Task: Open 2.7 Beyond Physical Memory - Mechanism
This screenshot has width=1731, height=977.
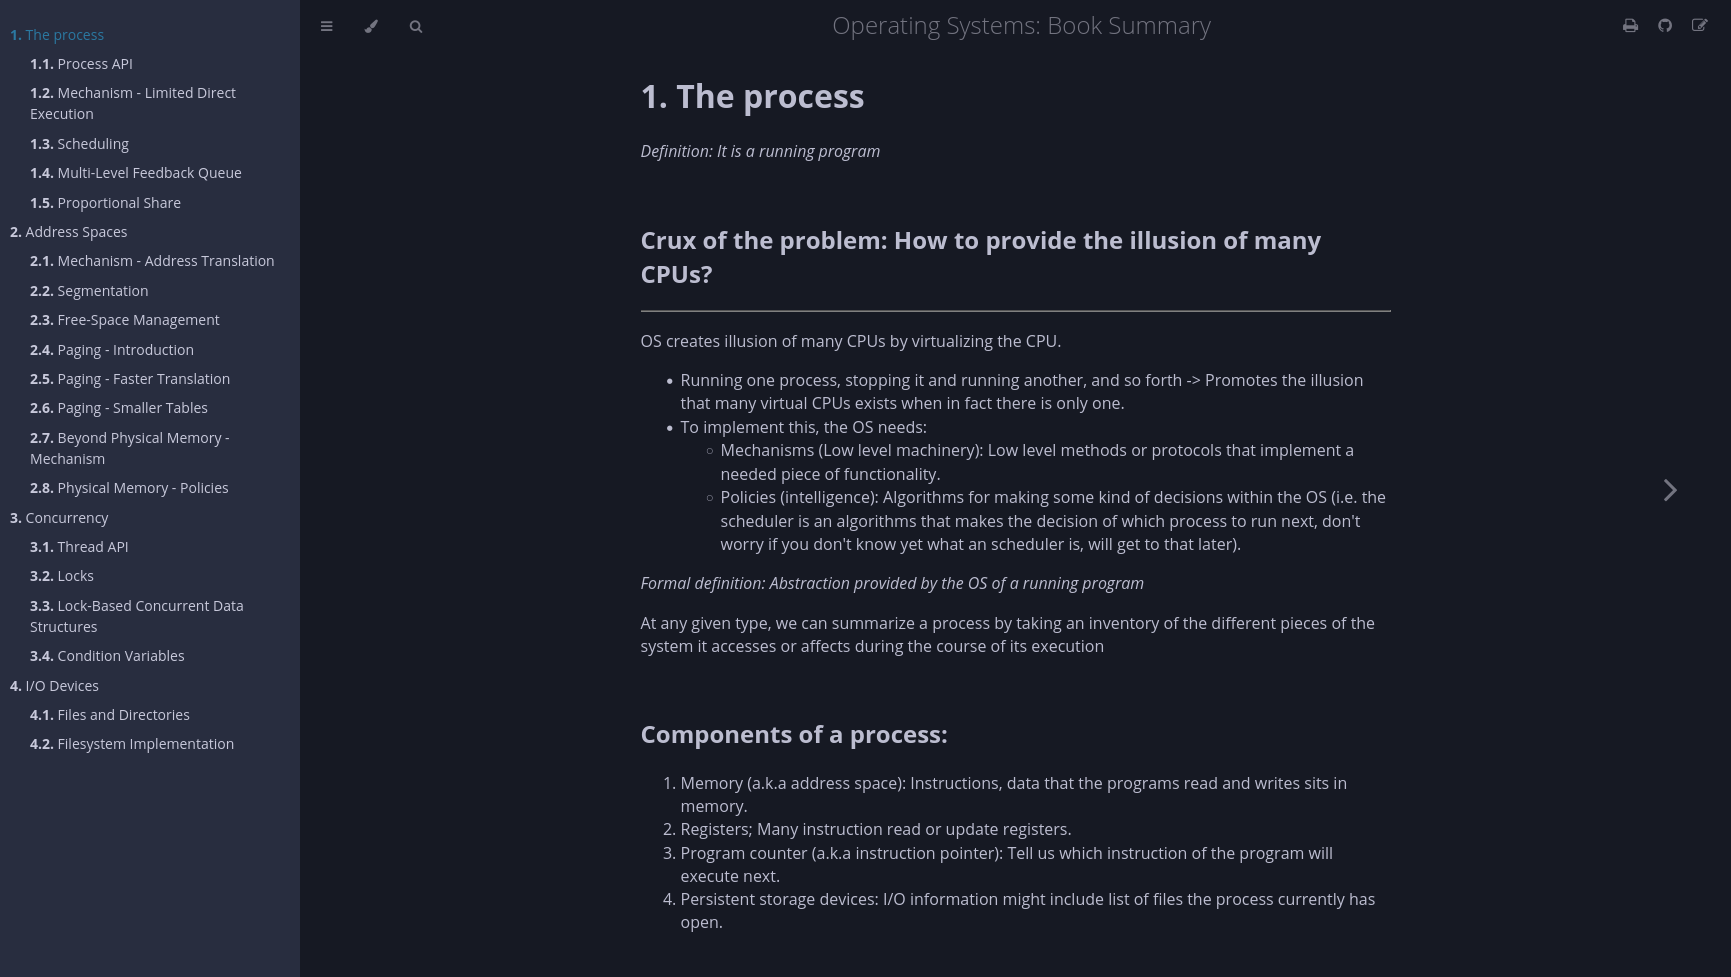Action: point(129,448)
